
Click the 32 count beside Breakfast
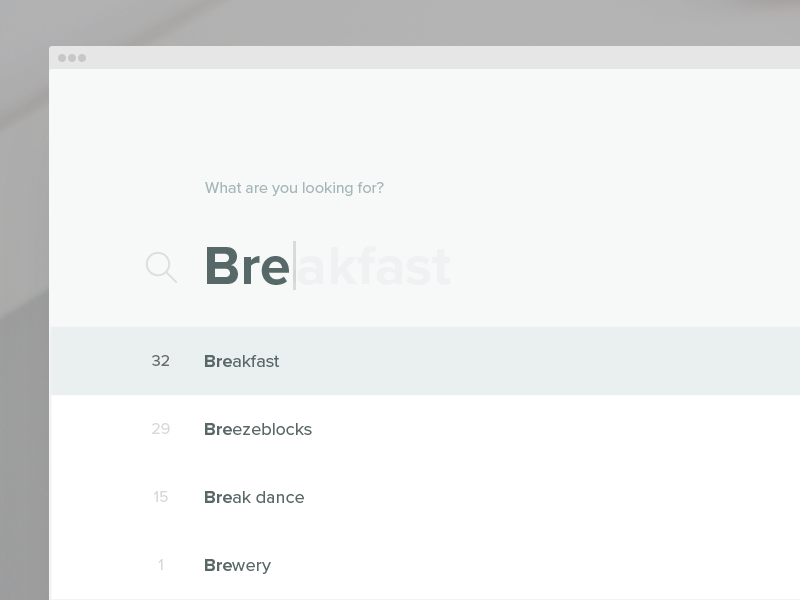(x=160, y=361)
